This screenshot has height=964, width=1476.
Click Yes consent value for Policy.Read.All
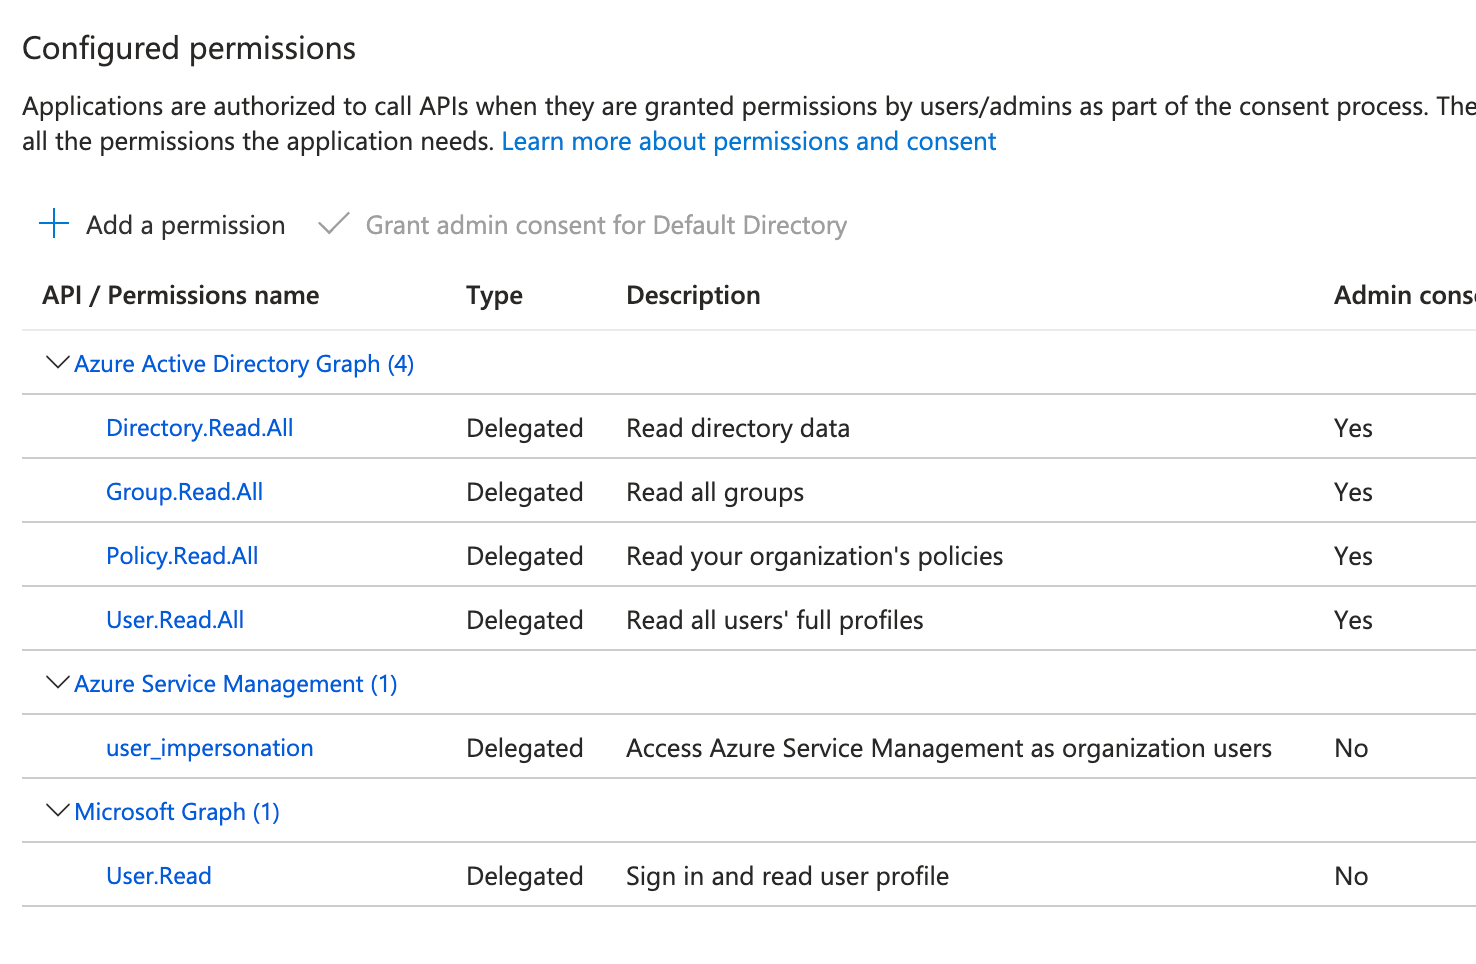(x=1353, y=556)
